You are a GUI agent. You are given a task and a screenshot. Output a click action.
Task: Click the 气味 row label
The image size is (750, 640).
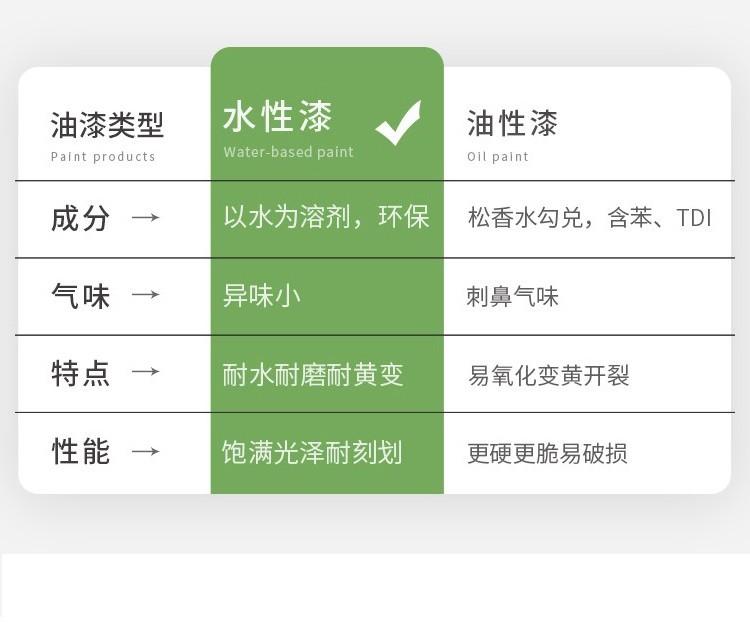(80, 296)
